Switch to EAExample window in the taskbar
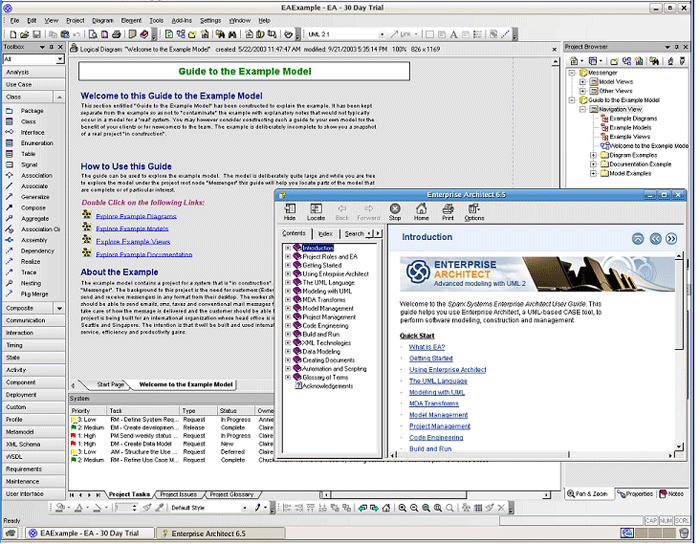The width and height of the screenshot is (700, 544). pyautogui.click(x=89, y=534)
